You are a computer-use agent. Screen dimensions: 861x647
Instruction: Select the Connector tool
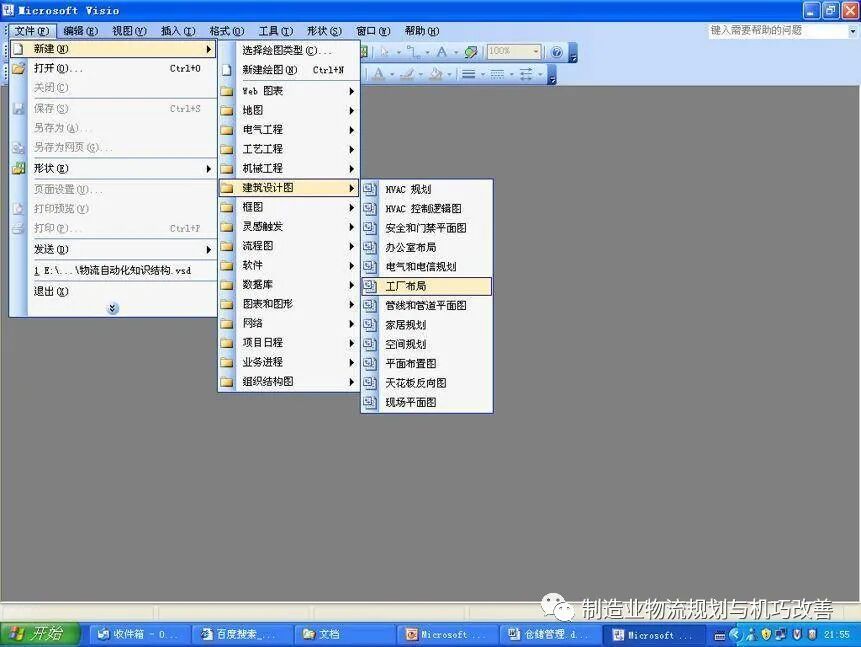click(415, 50)
